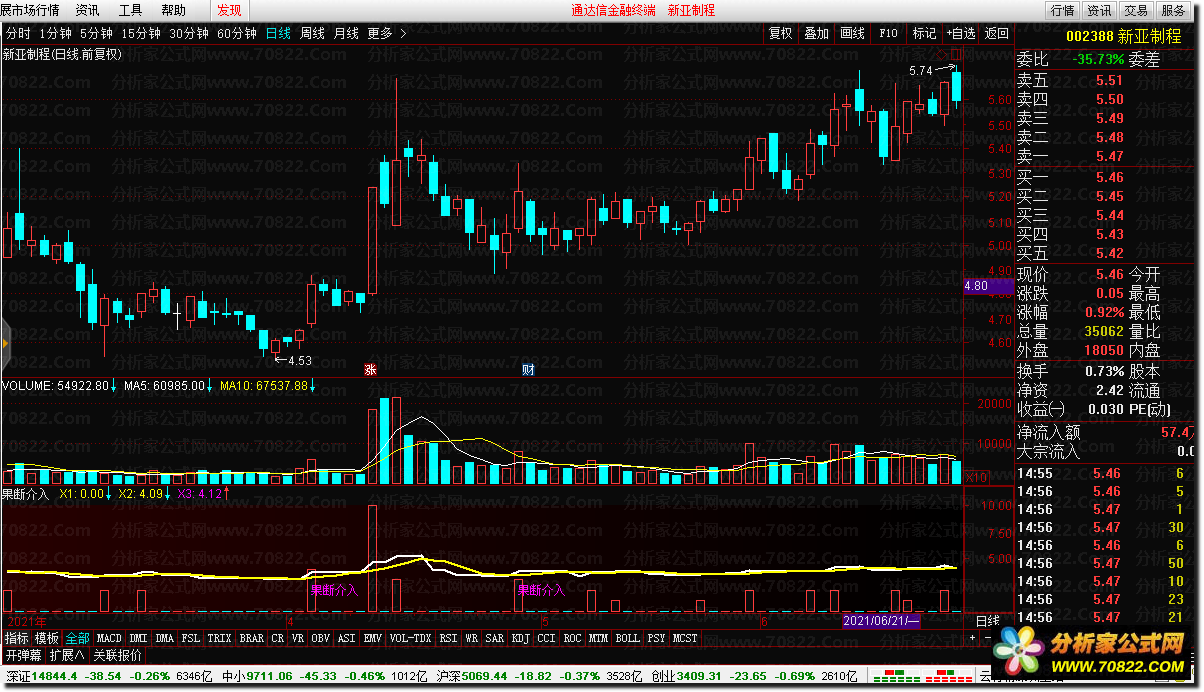Switch to the 15分钟 timeframe
The width and height of the screenshot is (1204, 692).
(x=141, y=33)
